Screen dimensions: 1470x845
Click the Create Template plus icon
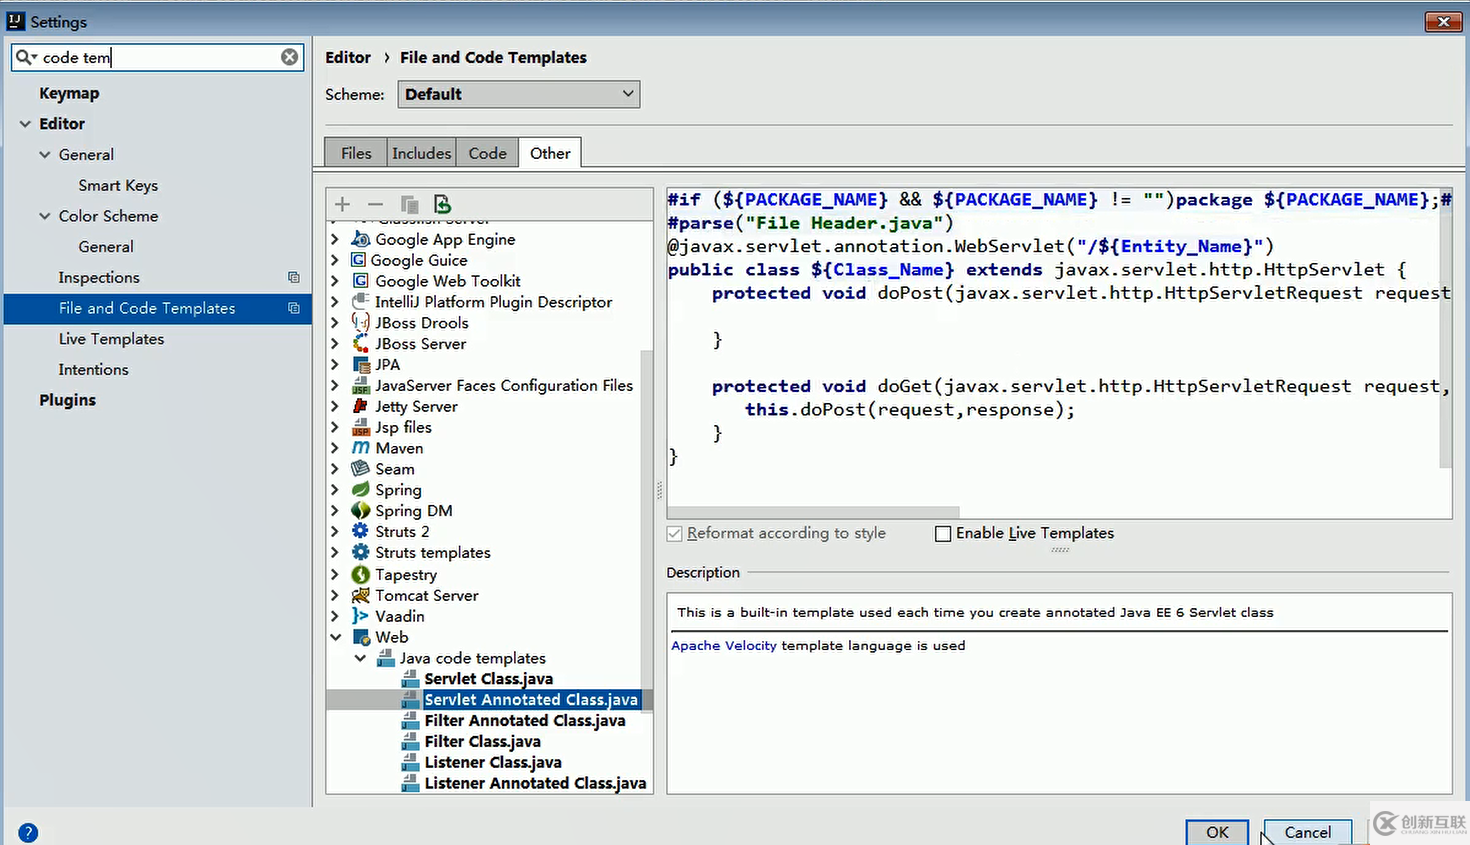pyautogui.click(x=342, y=204)
